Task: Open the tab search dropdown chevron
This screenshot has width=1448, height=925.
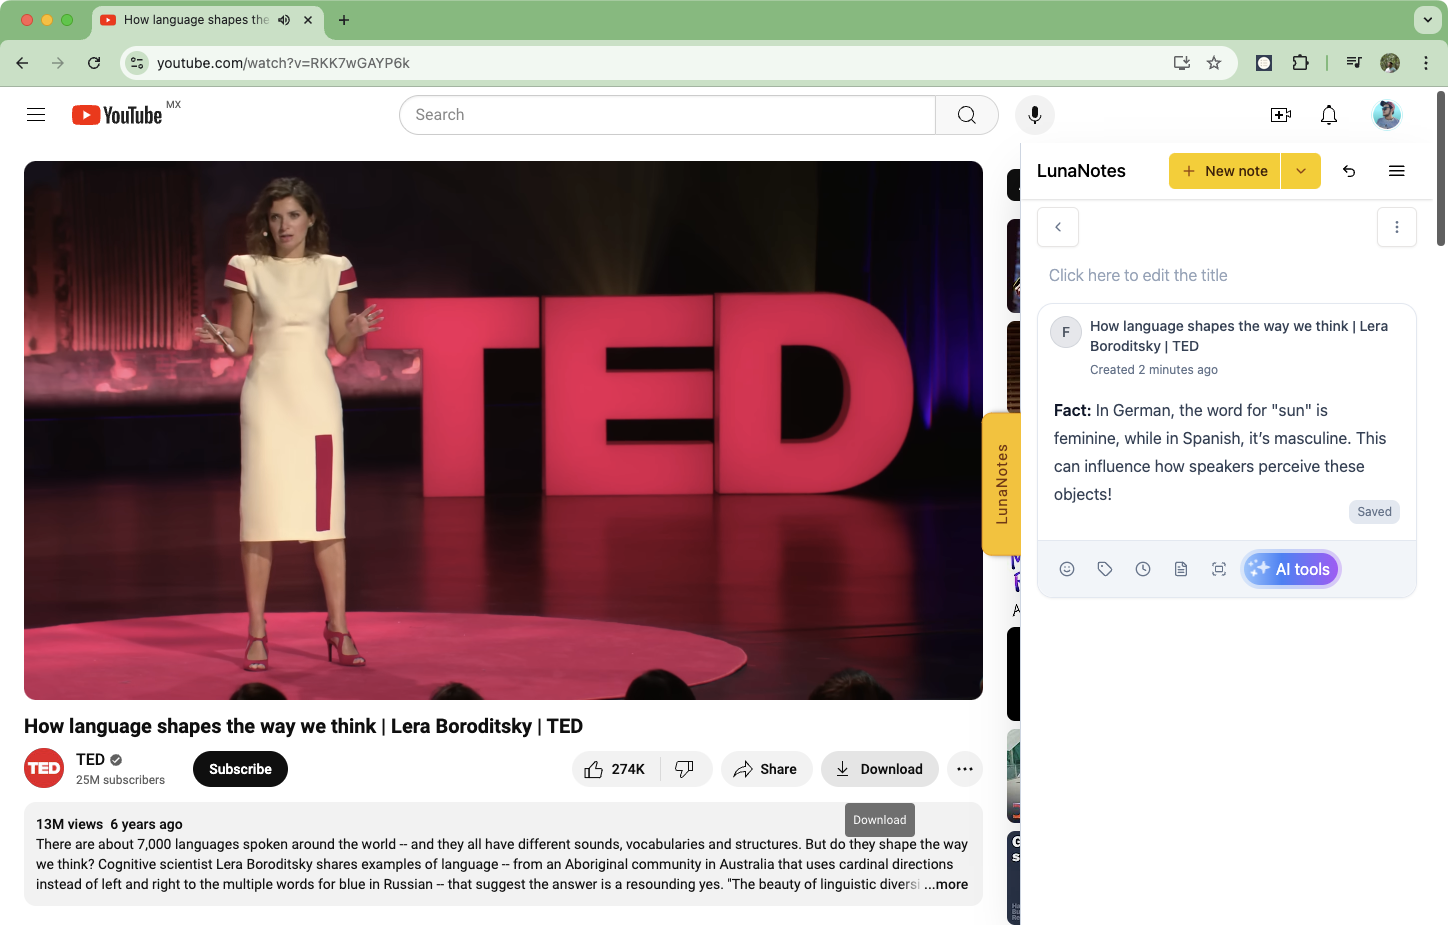Action: [x=1427, y=19]
